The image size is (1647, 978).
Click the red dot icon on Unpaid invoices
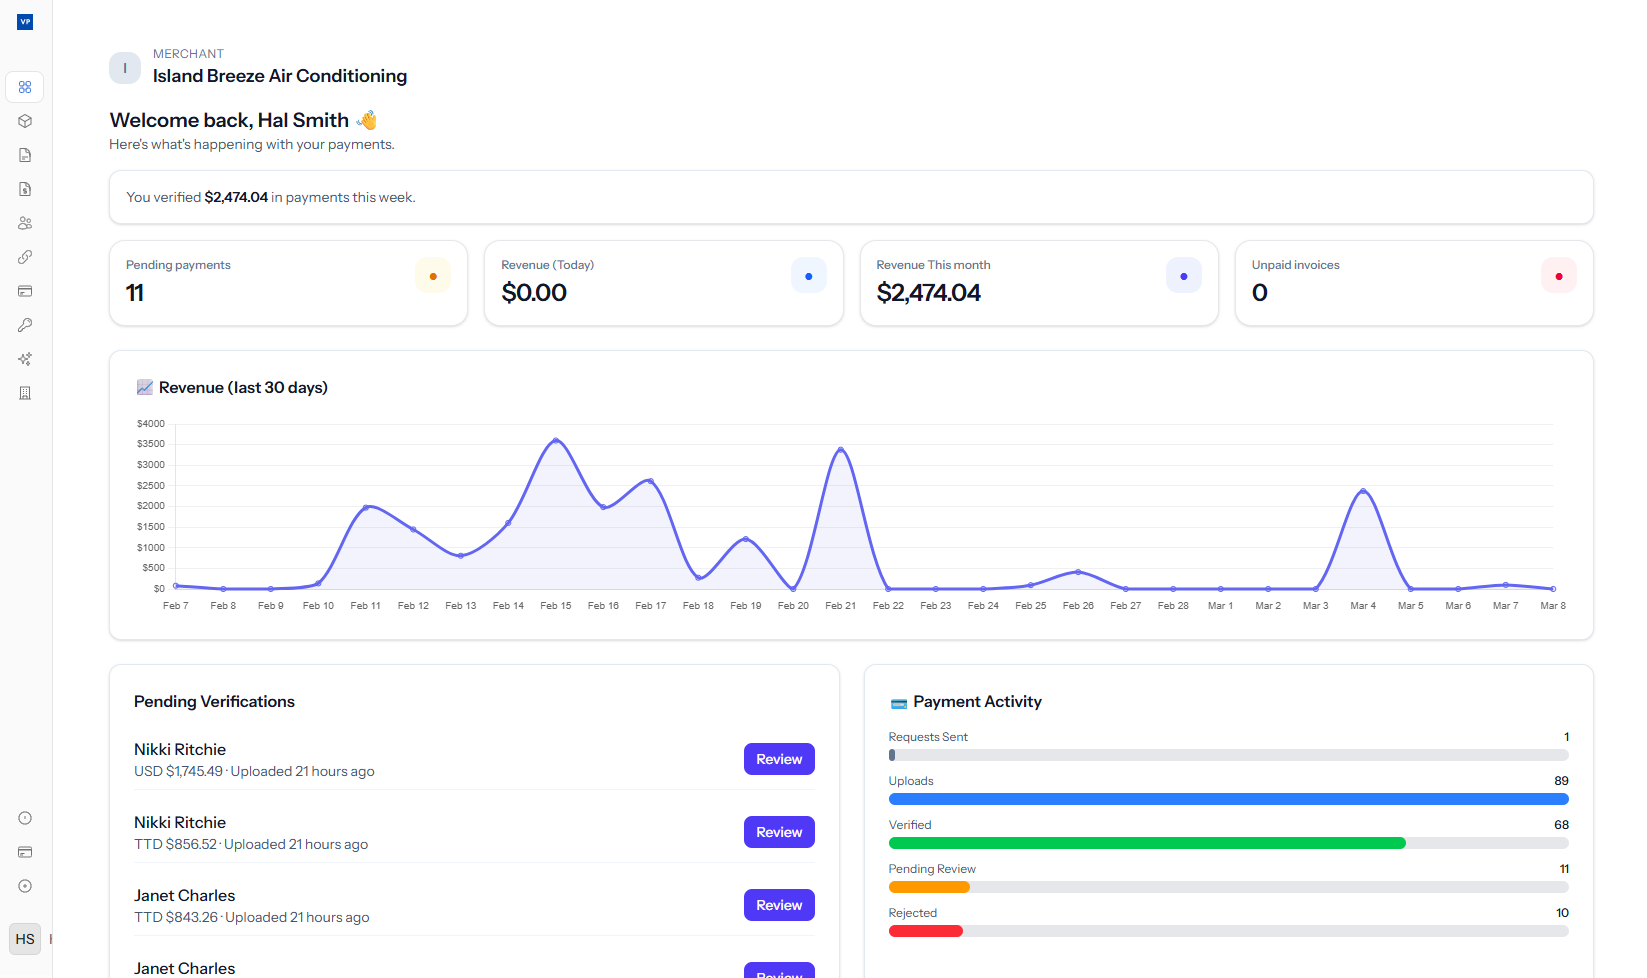[x=1559, y=276]
